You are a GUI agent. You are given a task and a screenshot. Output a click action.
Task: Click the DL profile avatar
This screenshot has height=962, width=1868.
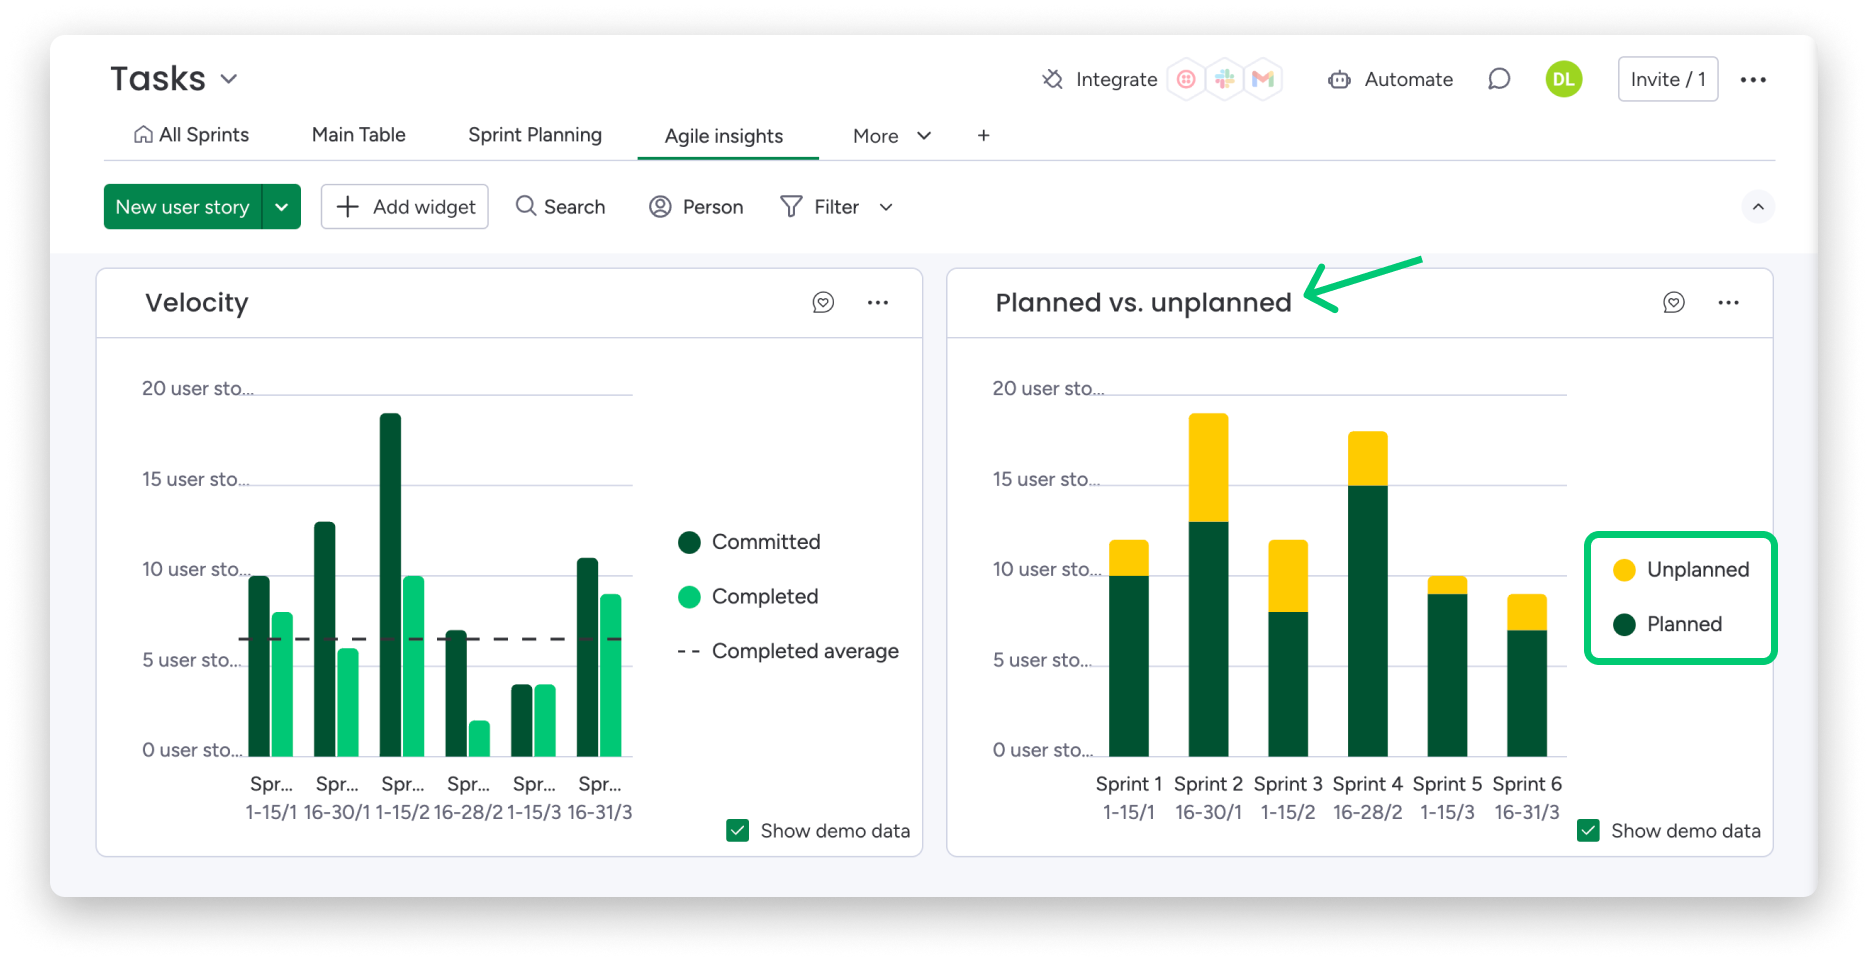click(x=1563, y=79)
